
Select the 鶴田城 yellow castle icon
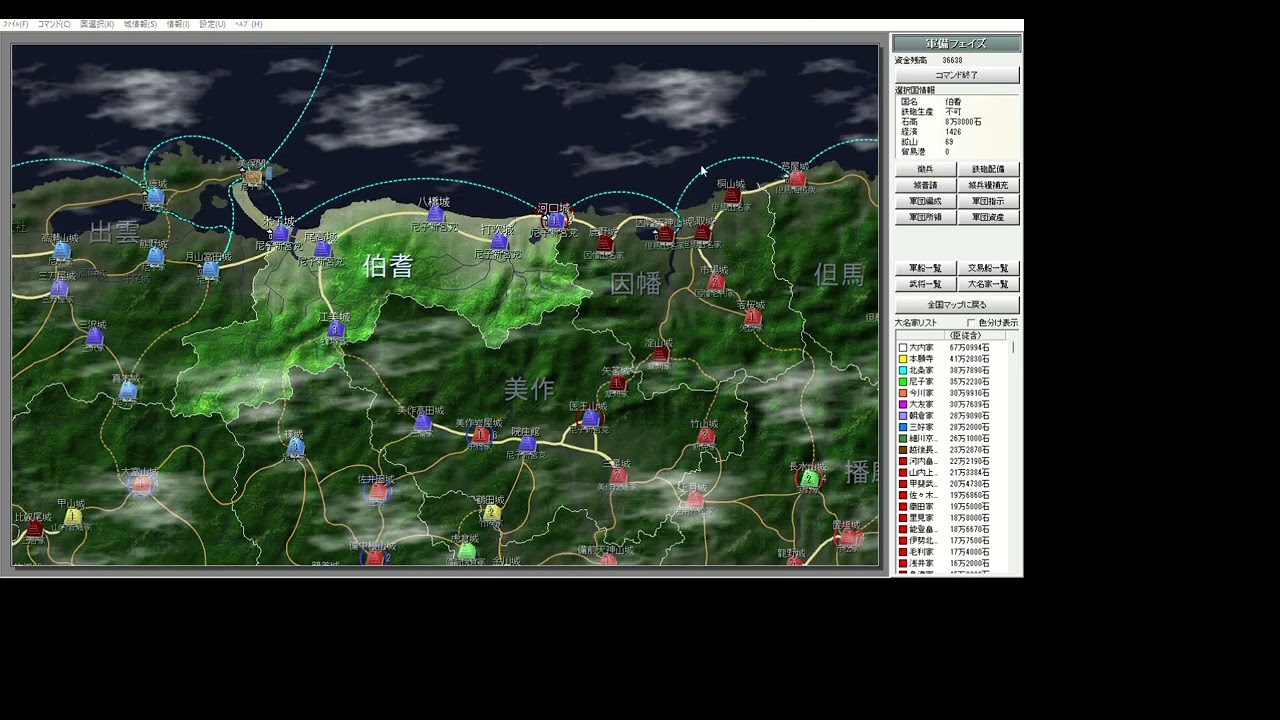click(491, 512)
